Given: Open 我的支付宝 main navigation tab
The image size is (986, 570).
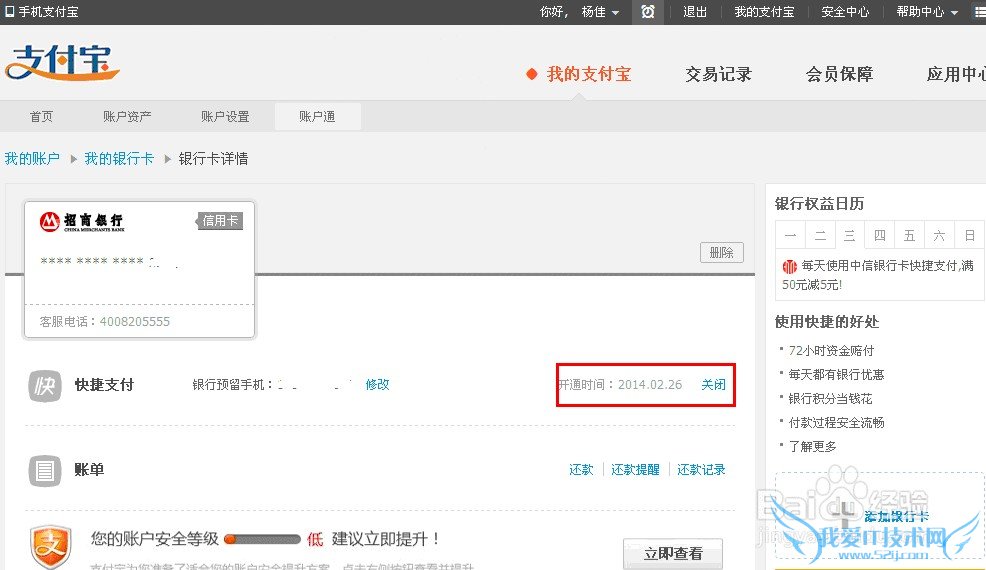Looking at the screenshot, I should click(x=589, y=74).
